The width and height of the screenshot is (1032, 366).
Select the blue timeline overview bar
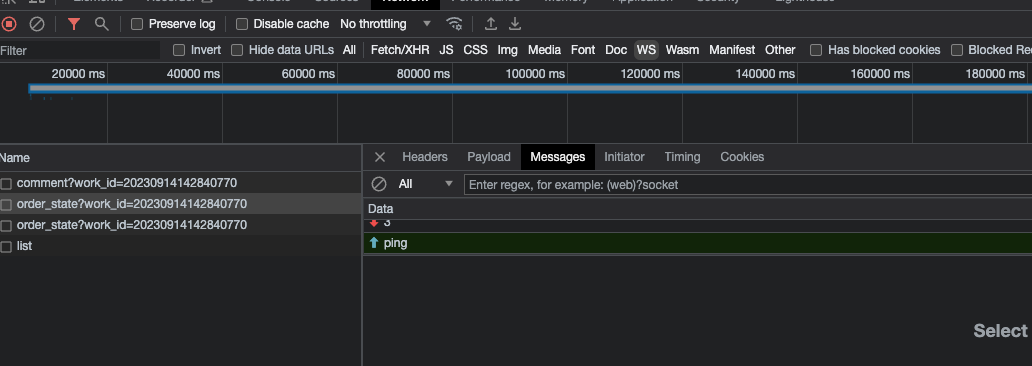click(530, 88)
